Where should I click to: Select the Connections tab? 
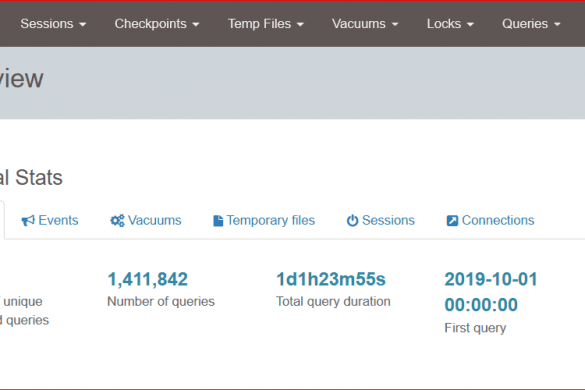click(491, 221)
